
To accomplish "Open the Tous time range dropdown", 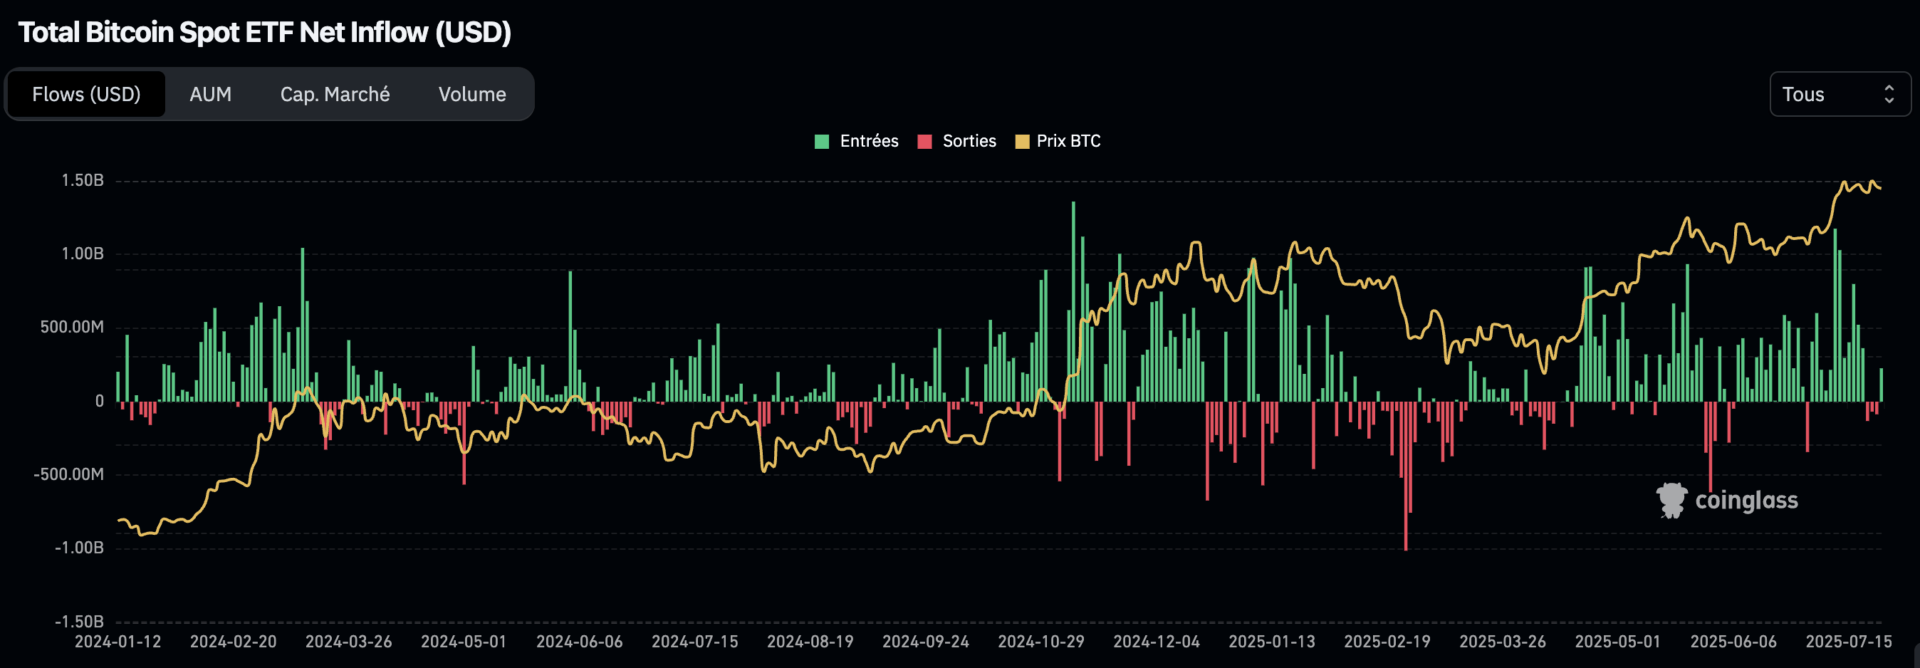I will click(1838, 94).
